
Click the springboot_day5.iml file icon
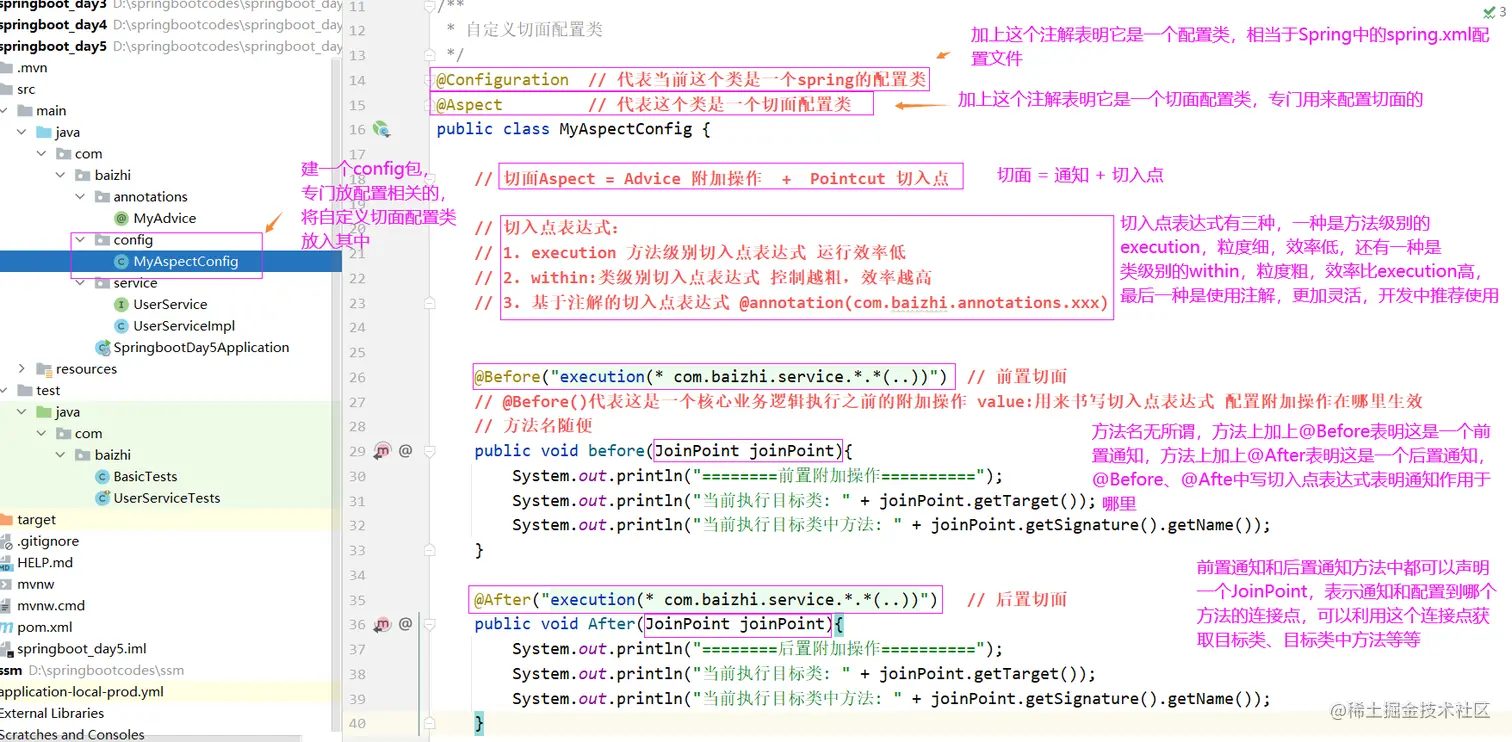pos(6,648)
